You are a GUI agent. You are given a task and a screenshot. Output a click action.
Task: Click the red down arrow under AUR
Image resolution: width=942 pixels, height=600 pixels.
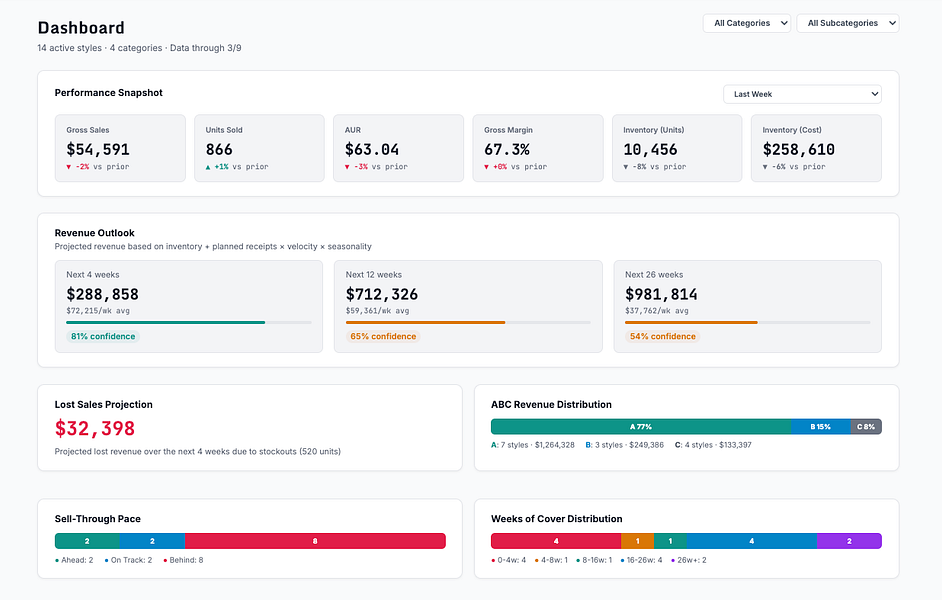[347, 167]
